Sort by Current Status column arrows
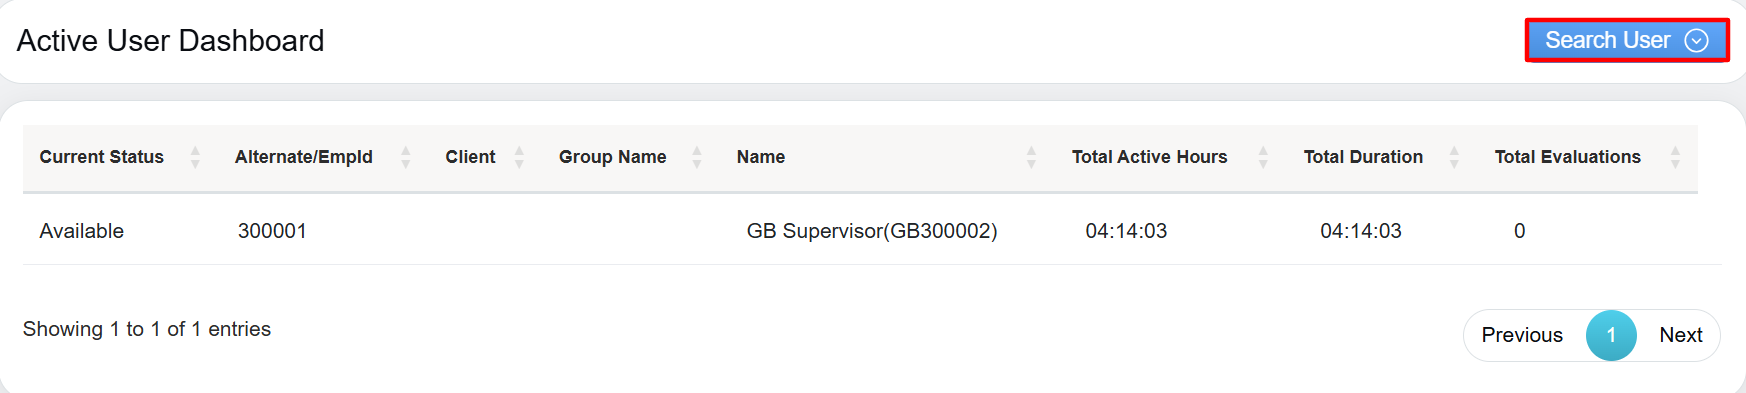Screen dimensions: 1746x393 pyautogui.click(x=195, y=157)
